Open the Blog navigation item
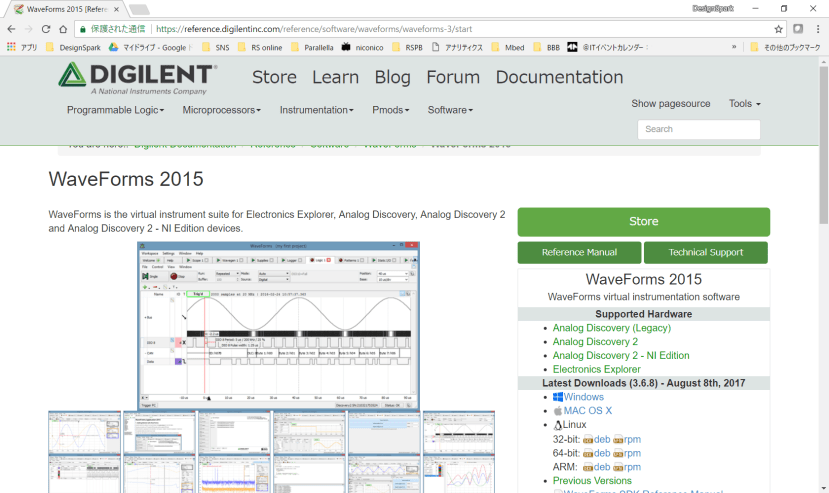This screenshot has width=829, height=493. [393, 77]
